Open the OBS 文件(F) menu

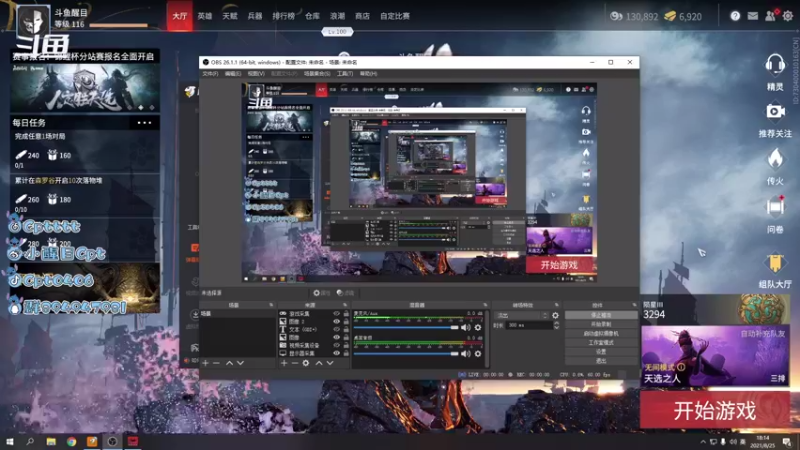click(210, 74)
